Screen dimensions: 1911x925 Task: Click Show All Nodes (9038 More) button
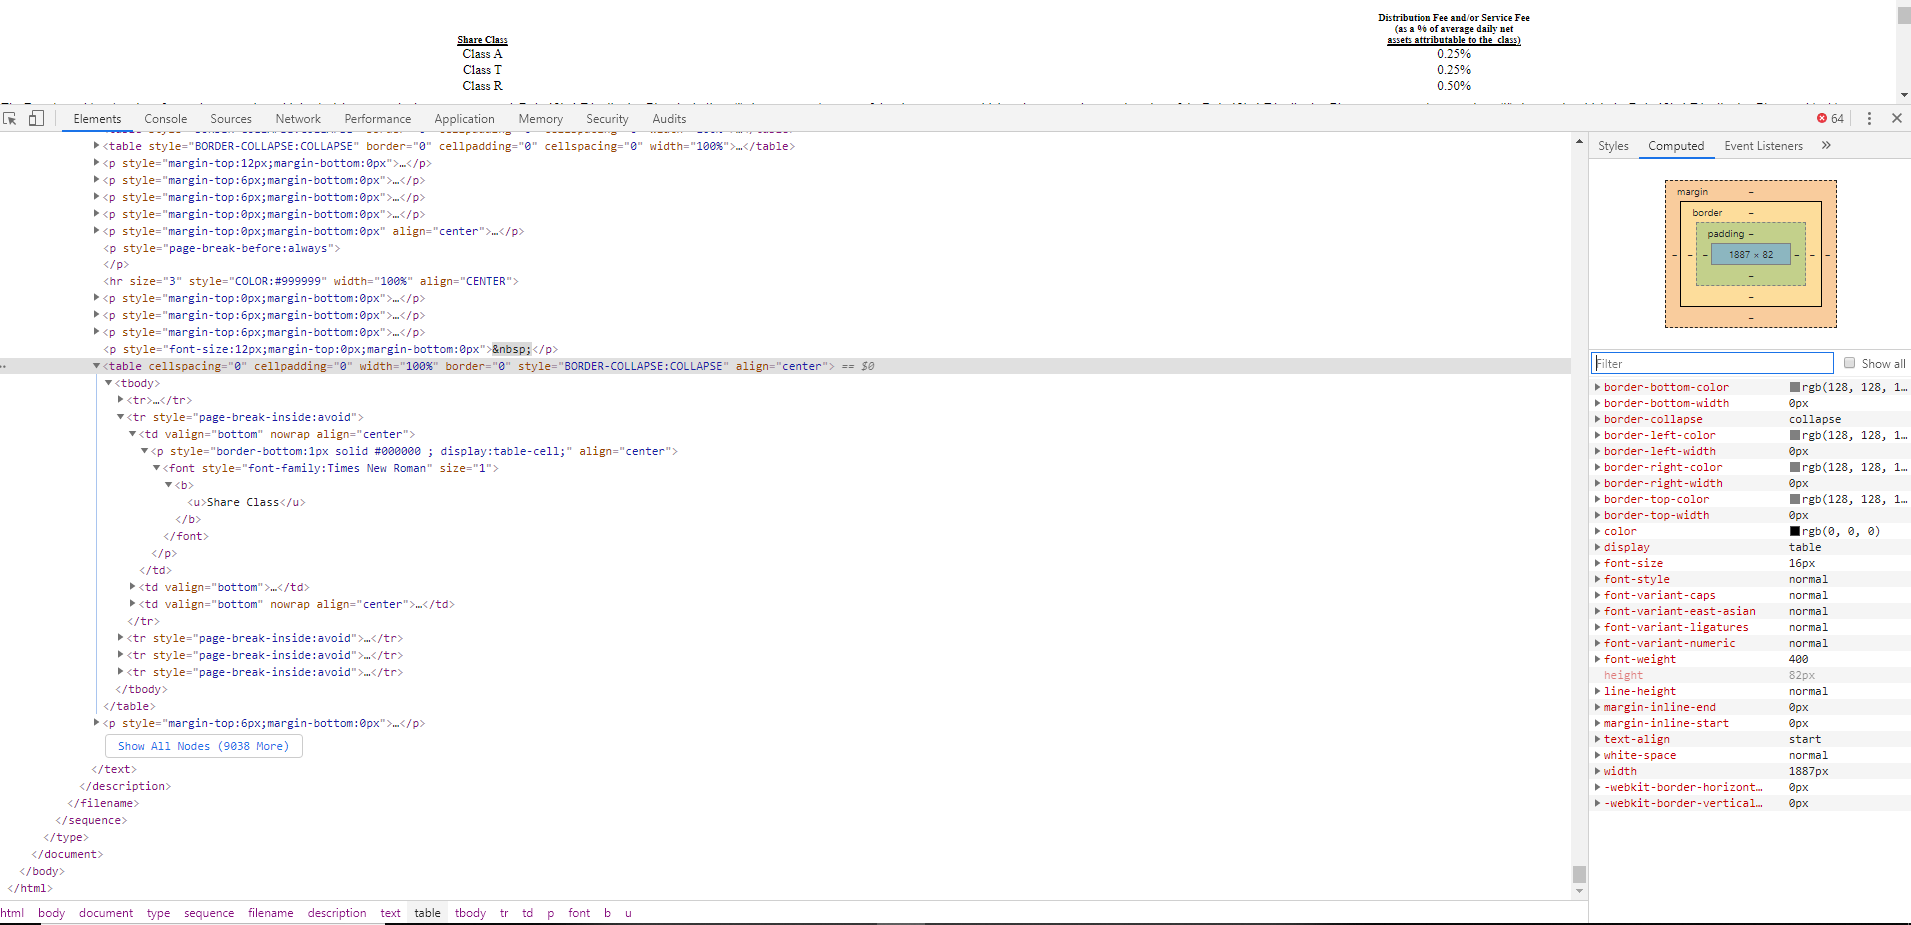tap(203, 746)
